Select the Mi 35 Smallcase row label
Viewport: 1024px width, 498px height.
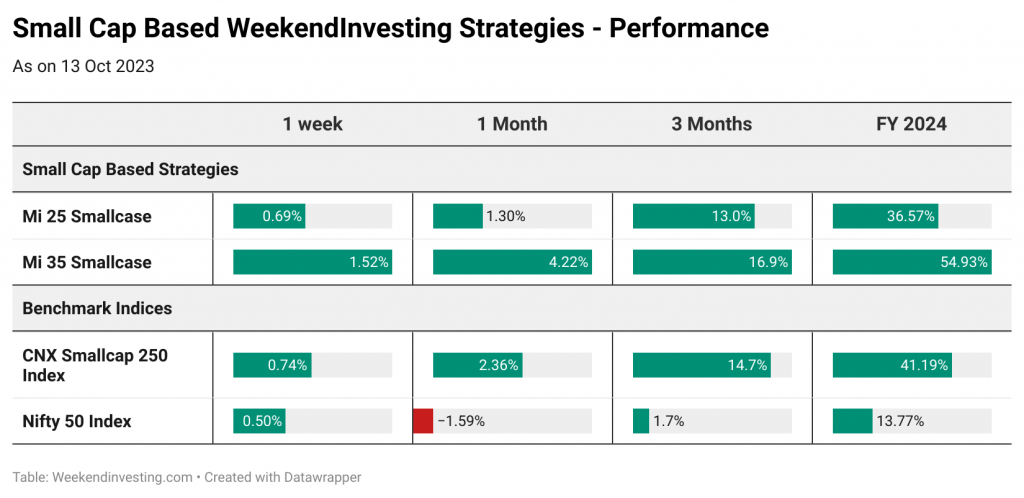[x=87, y=262]
